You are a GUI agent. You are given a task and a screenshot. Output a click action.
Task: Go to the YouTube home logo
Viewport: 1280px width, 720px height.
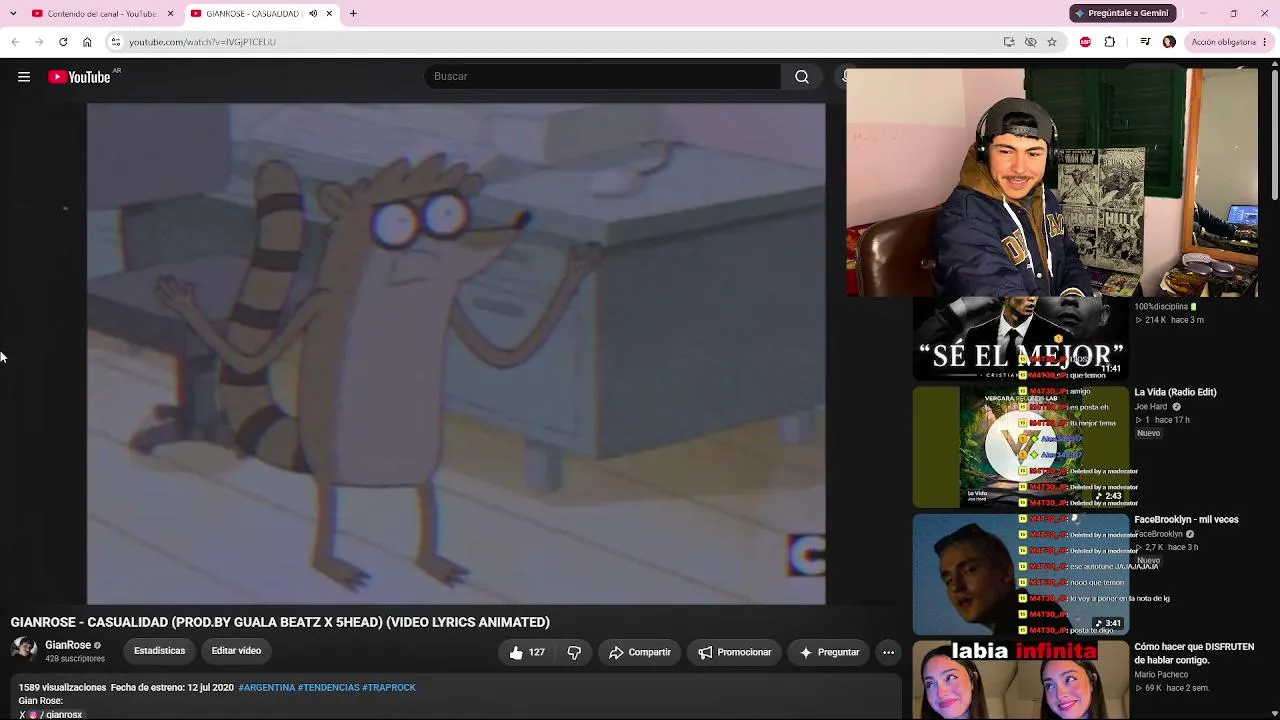coord(80,77)
